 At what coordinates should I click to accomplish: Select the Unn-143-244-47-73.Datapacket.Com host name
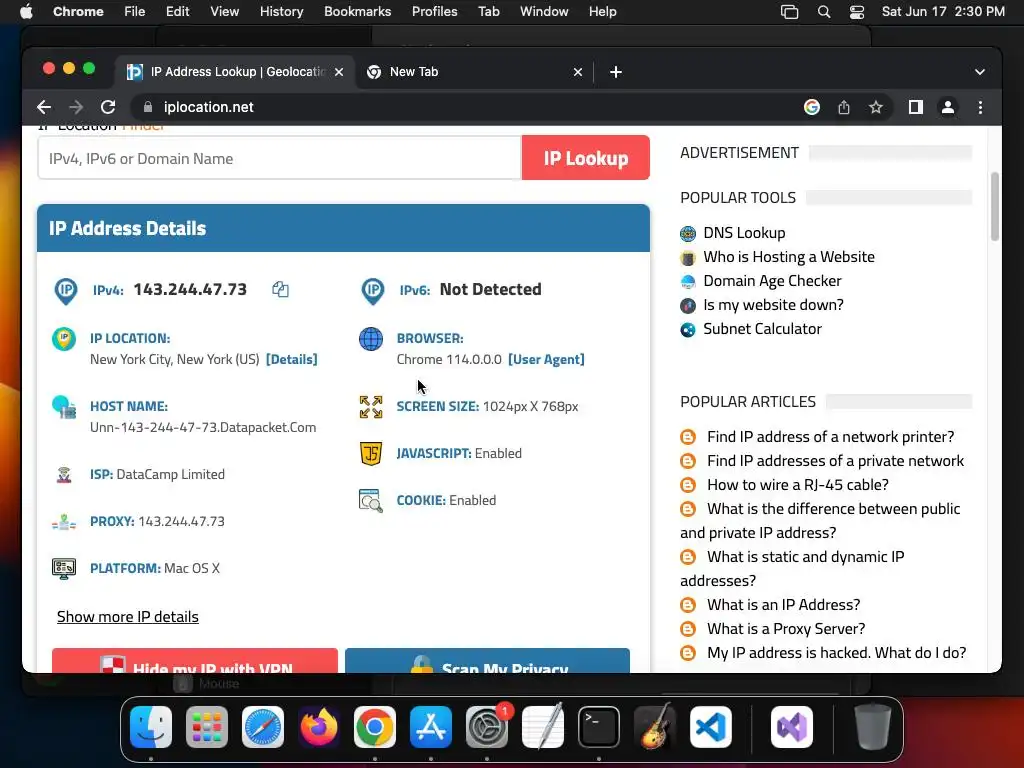(x=203, y=428)
